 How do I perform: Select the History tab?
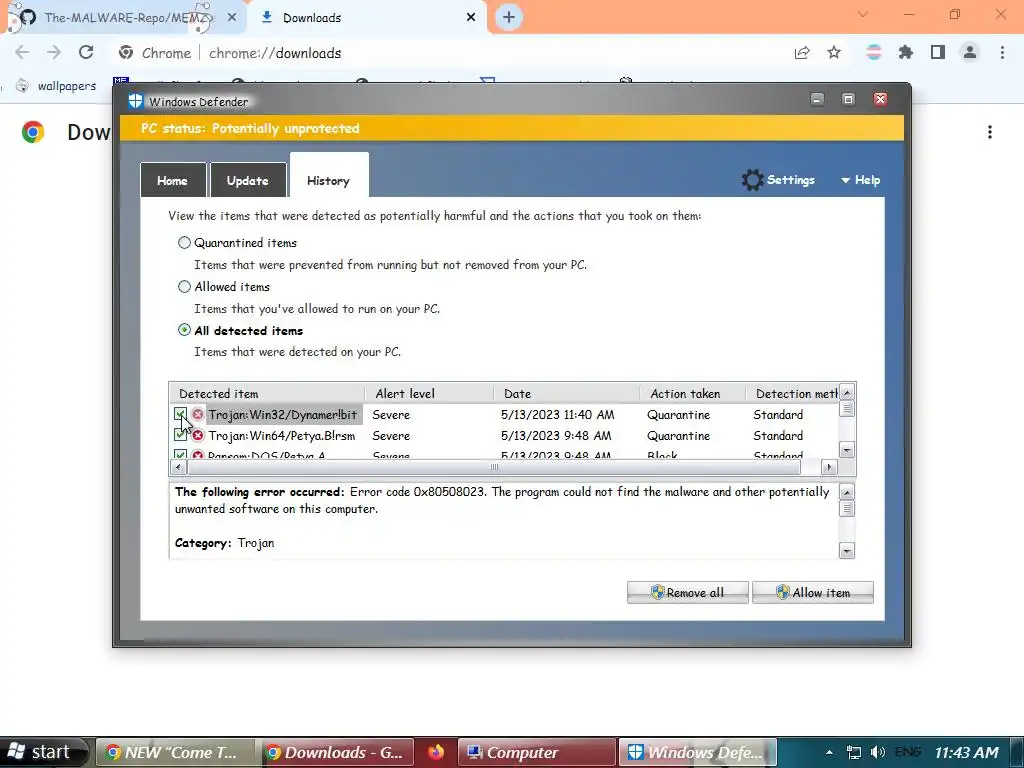click(328, 176)
